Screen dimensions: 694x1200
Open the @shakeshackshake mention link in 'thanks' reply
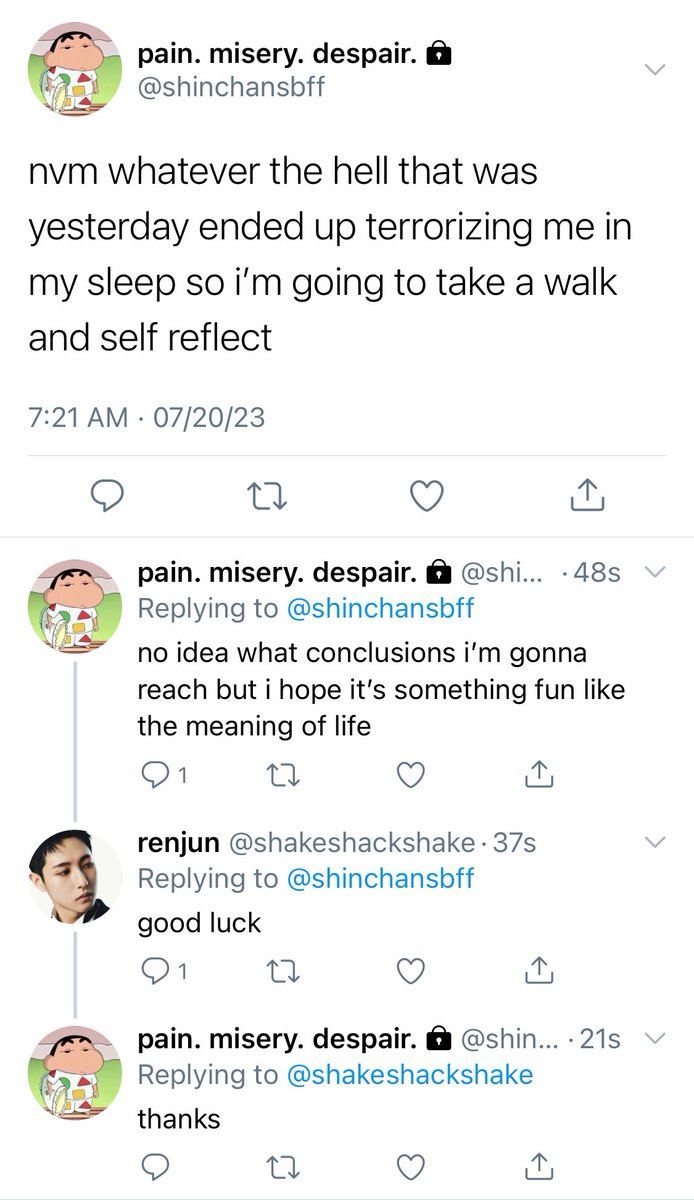[x=410, y=1075]
